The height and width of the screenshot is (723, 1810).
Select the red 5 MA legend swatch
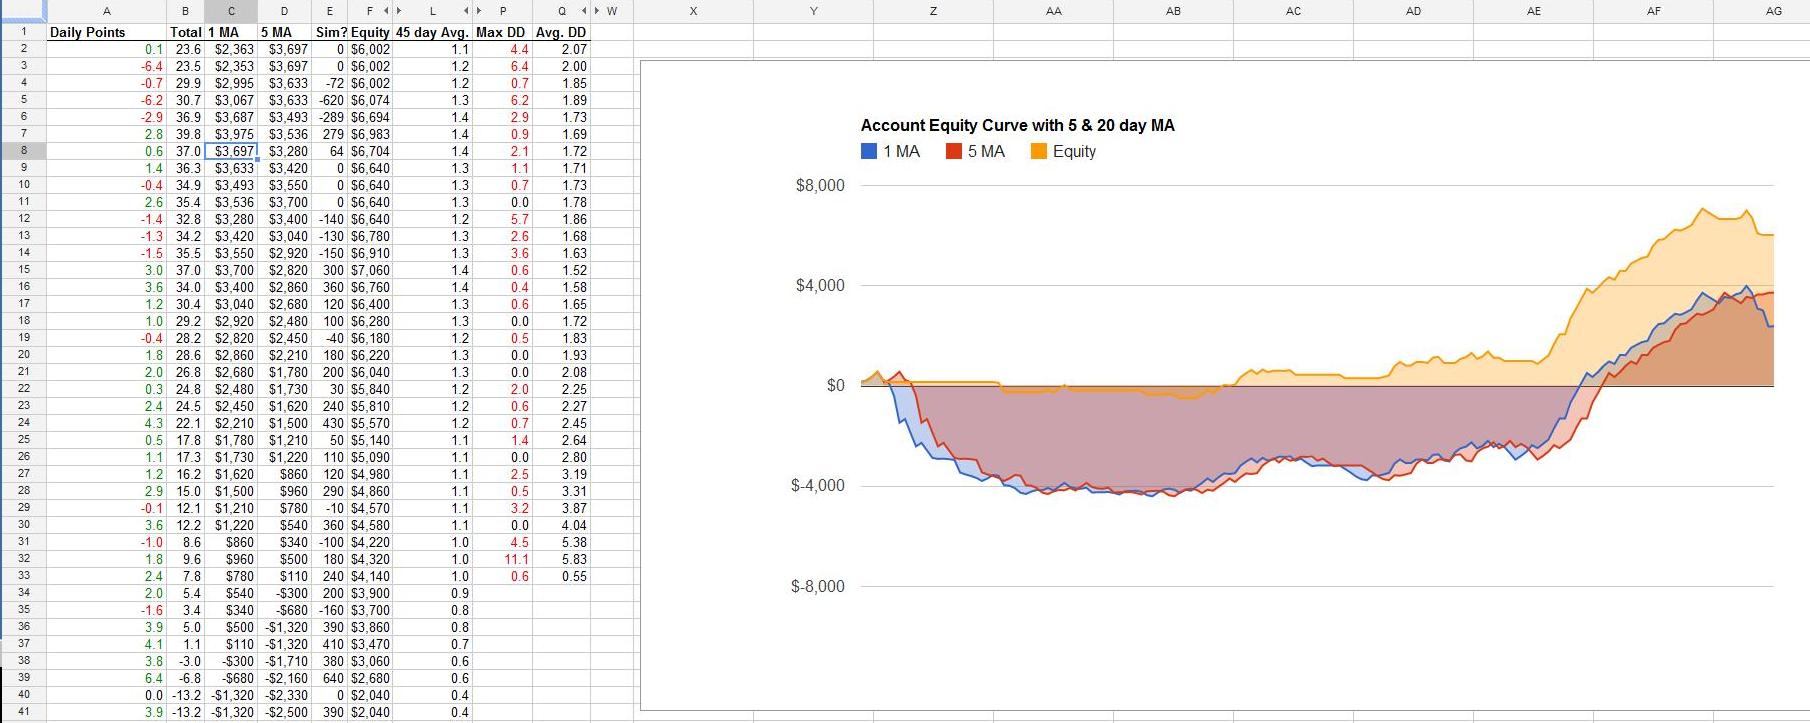pos(954,152)
